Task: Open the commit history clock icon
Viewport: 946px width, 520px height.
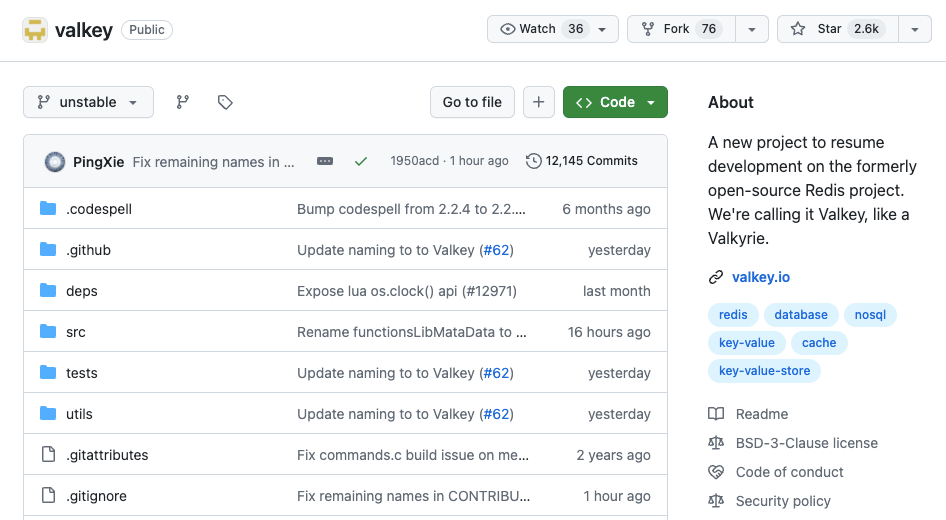Action: [534, 161]
